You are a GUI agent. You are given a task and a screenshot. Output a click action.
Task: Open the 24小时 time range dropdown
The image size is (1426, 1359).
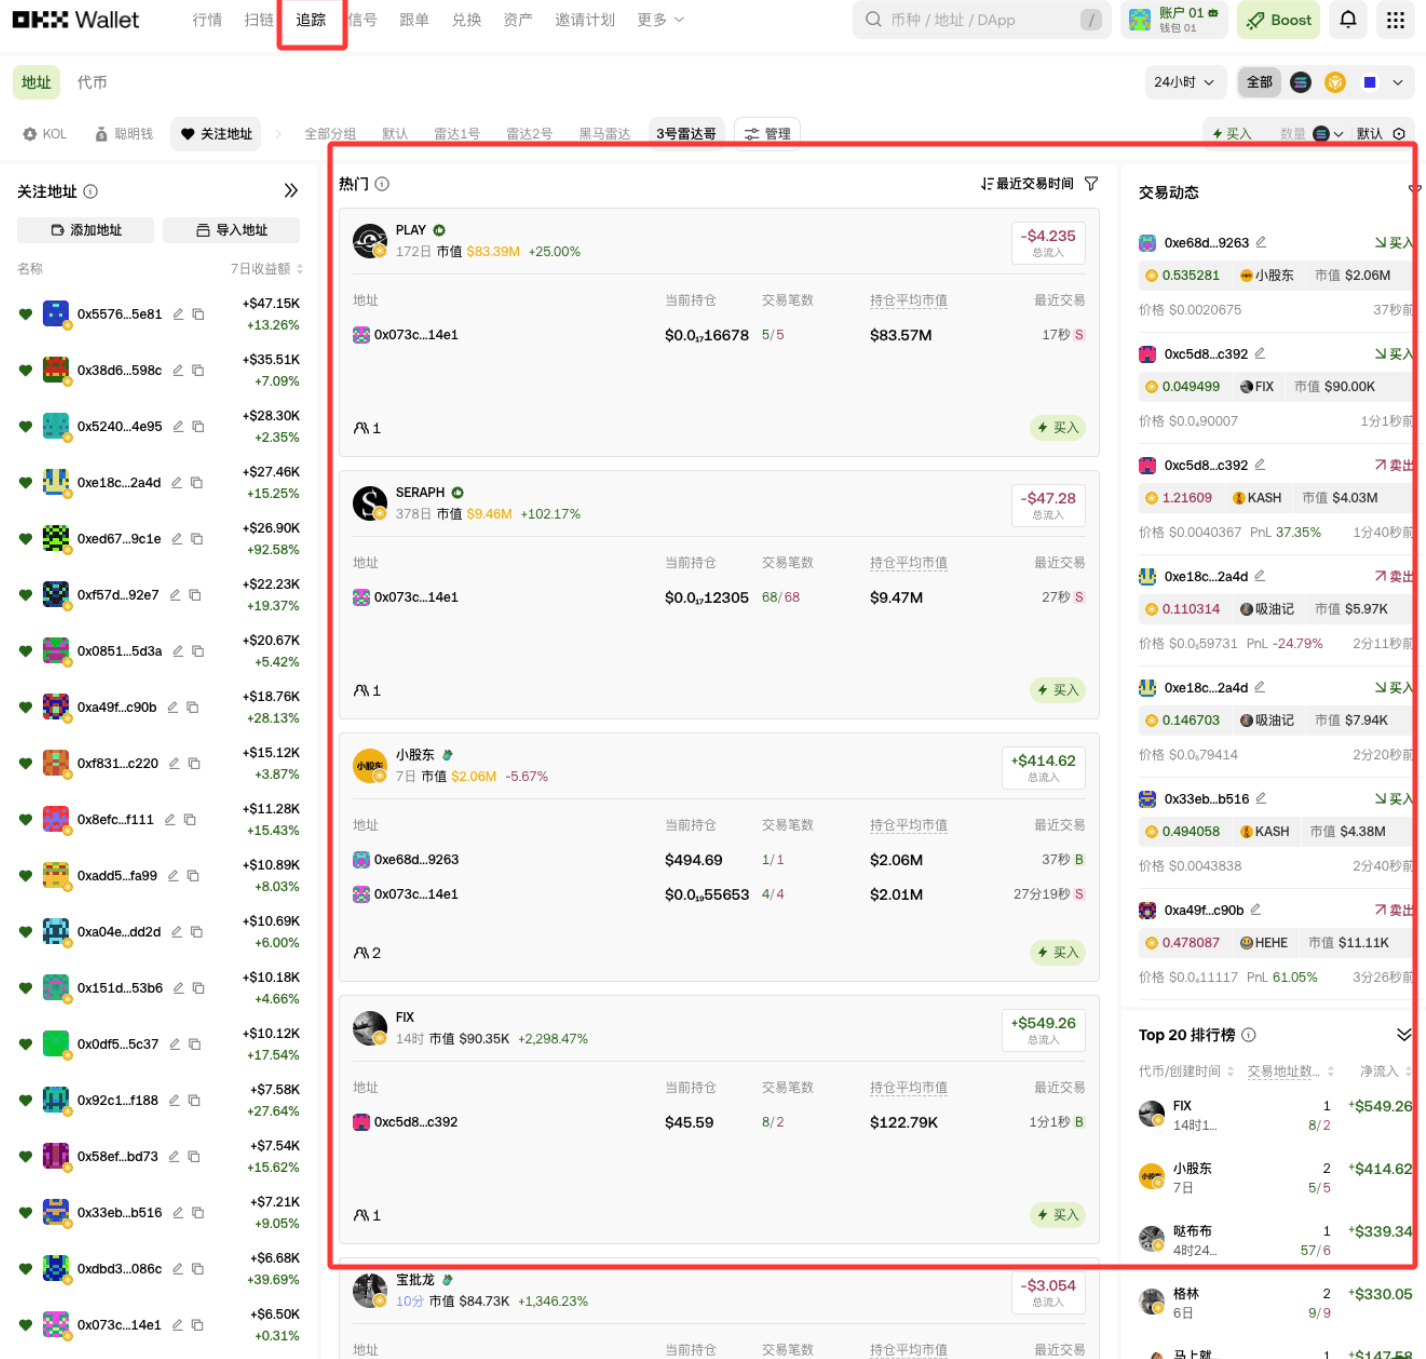(x=1184, y=83)
